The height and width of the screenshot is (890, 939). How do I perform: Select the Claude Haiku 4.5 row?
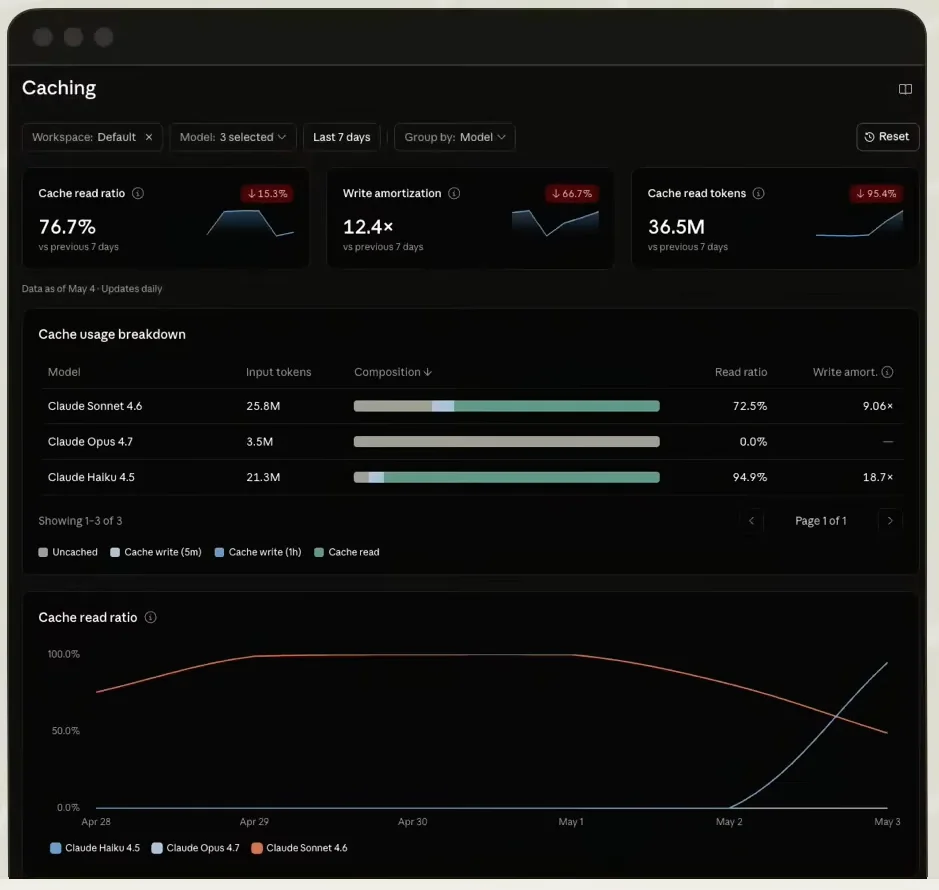pos(472,477)
